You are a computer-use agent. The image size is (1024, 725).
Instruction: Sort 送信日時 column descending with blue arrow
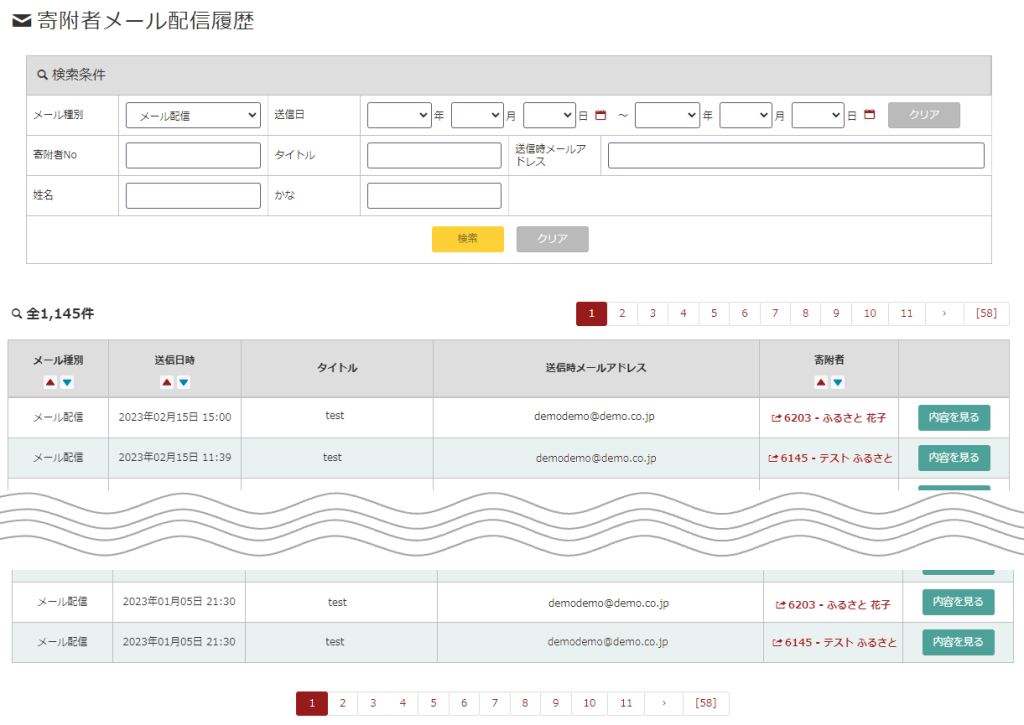coord(184,382)
